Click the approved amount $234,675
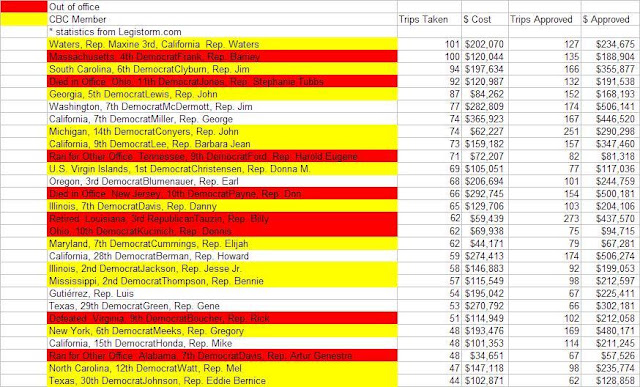Screen dimensions: 640x387 pyautogui.click(x=615, y=44)
